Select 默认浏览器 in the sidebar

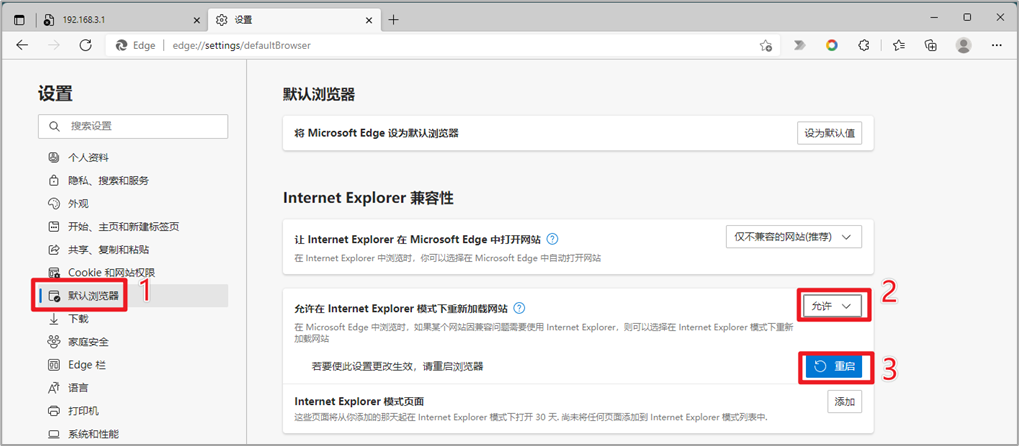click(93, 296)
